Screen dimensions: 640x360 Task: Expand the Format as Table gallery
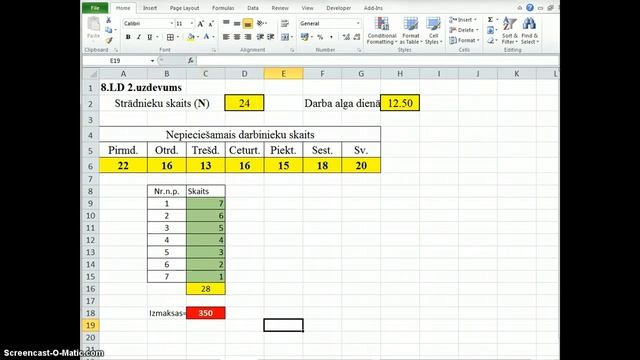[410, 31]
